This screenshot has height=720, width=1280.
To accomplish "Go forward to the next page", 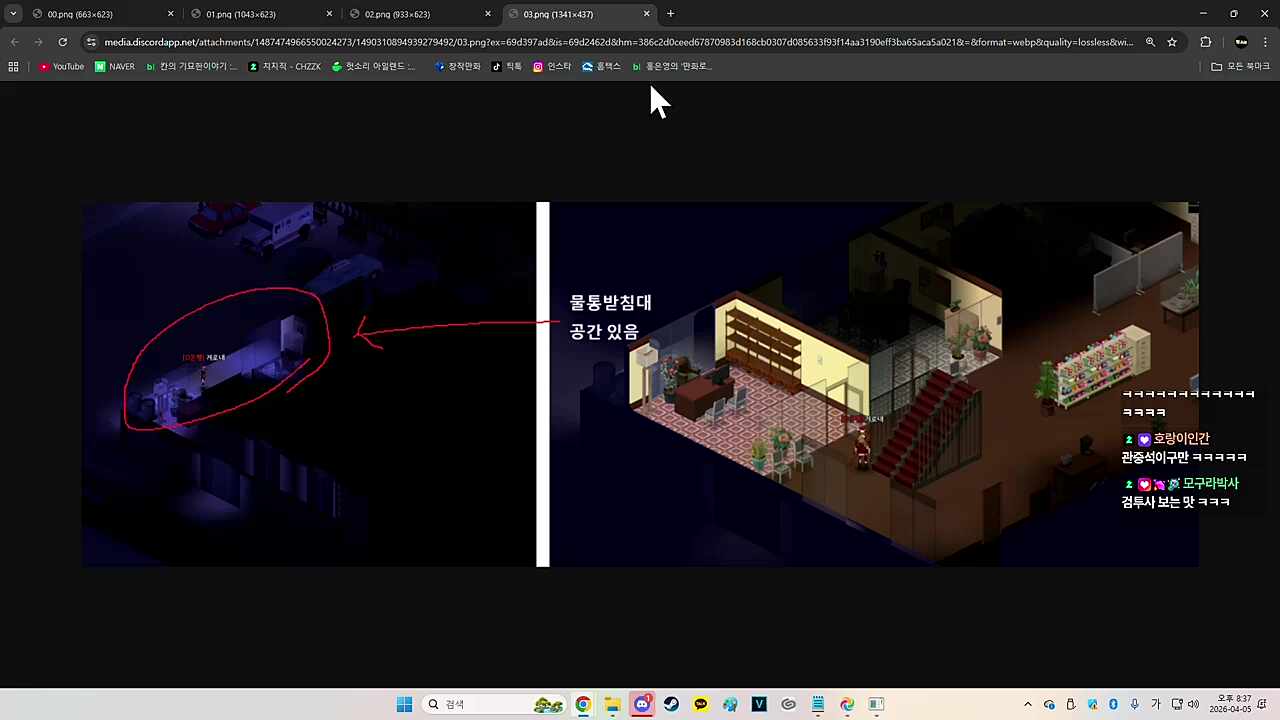I will [x=38, y=42].
